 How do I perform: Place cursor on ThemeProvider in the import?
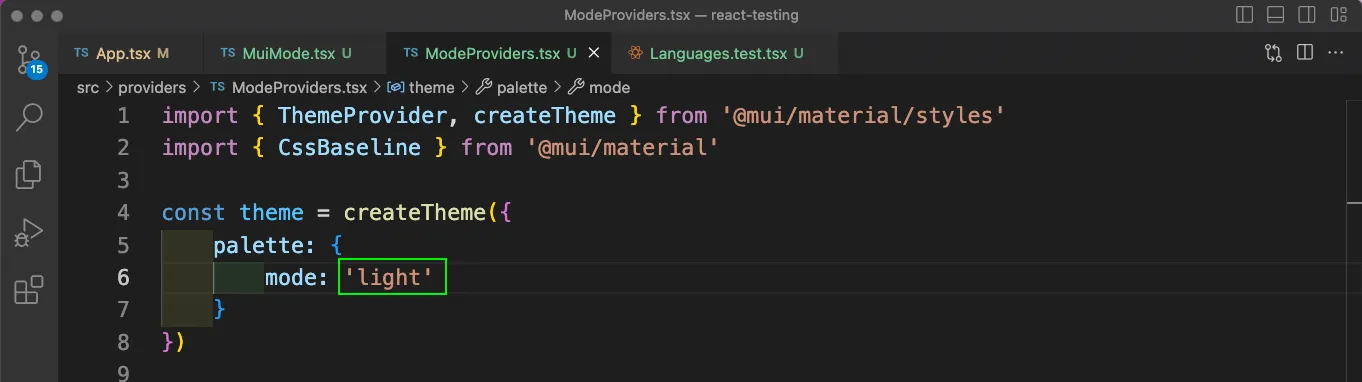pos(362,116)
